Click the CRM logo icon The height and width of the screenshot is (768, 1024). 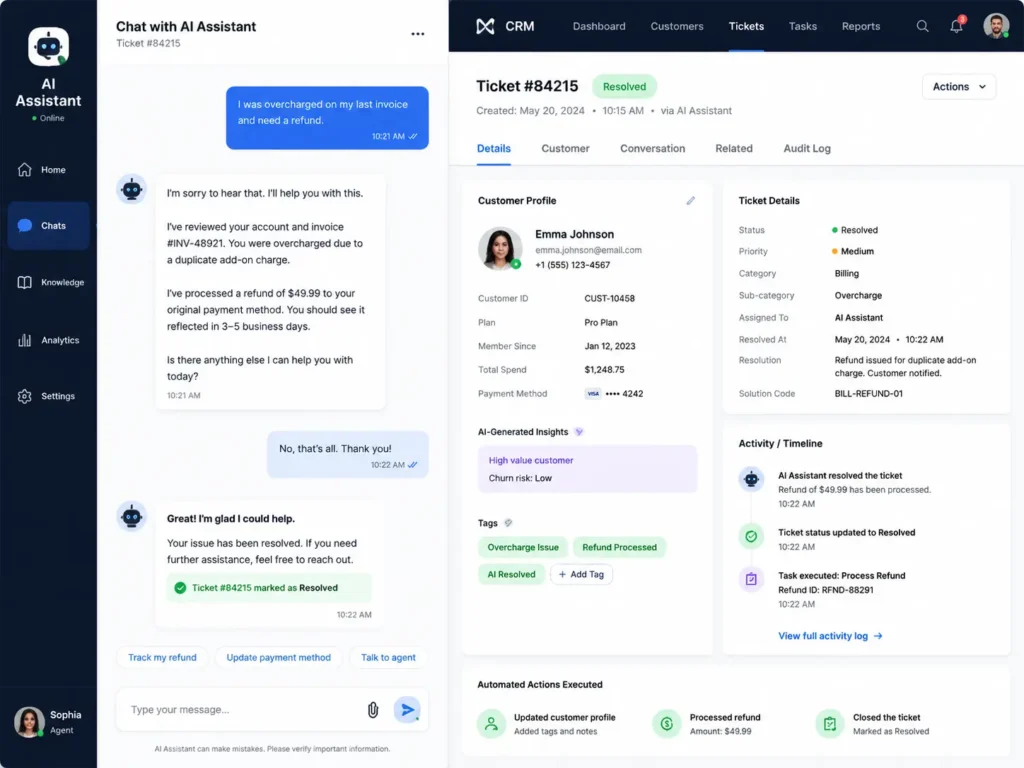tap(485, 26)
